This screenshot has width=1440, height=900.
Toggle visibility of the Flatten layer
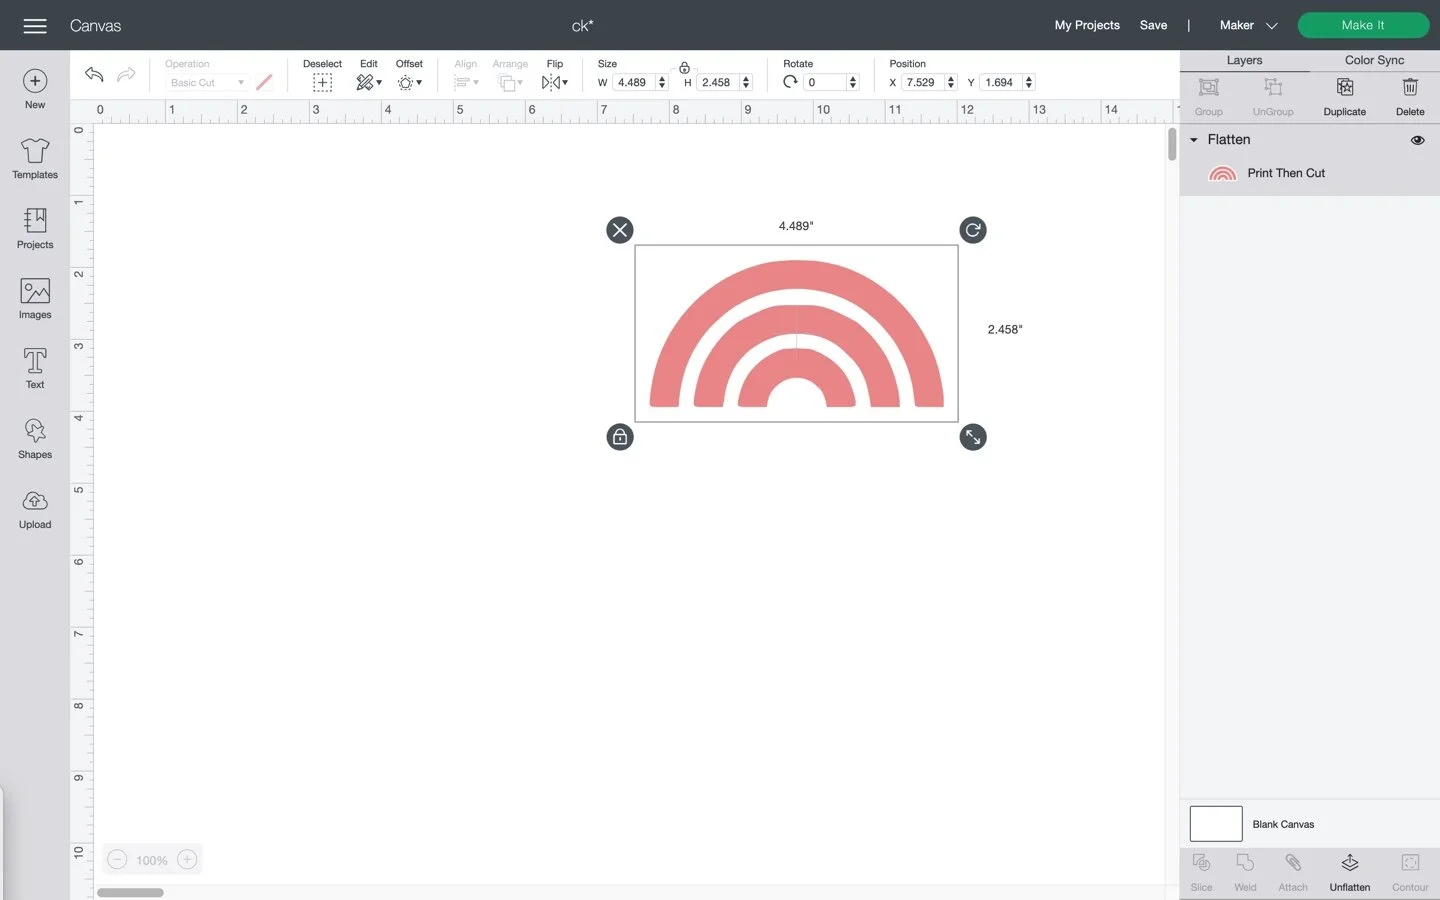pyautogui.click(x=1417, y=140)
